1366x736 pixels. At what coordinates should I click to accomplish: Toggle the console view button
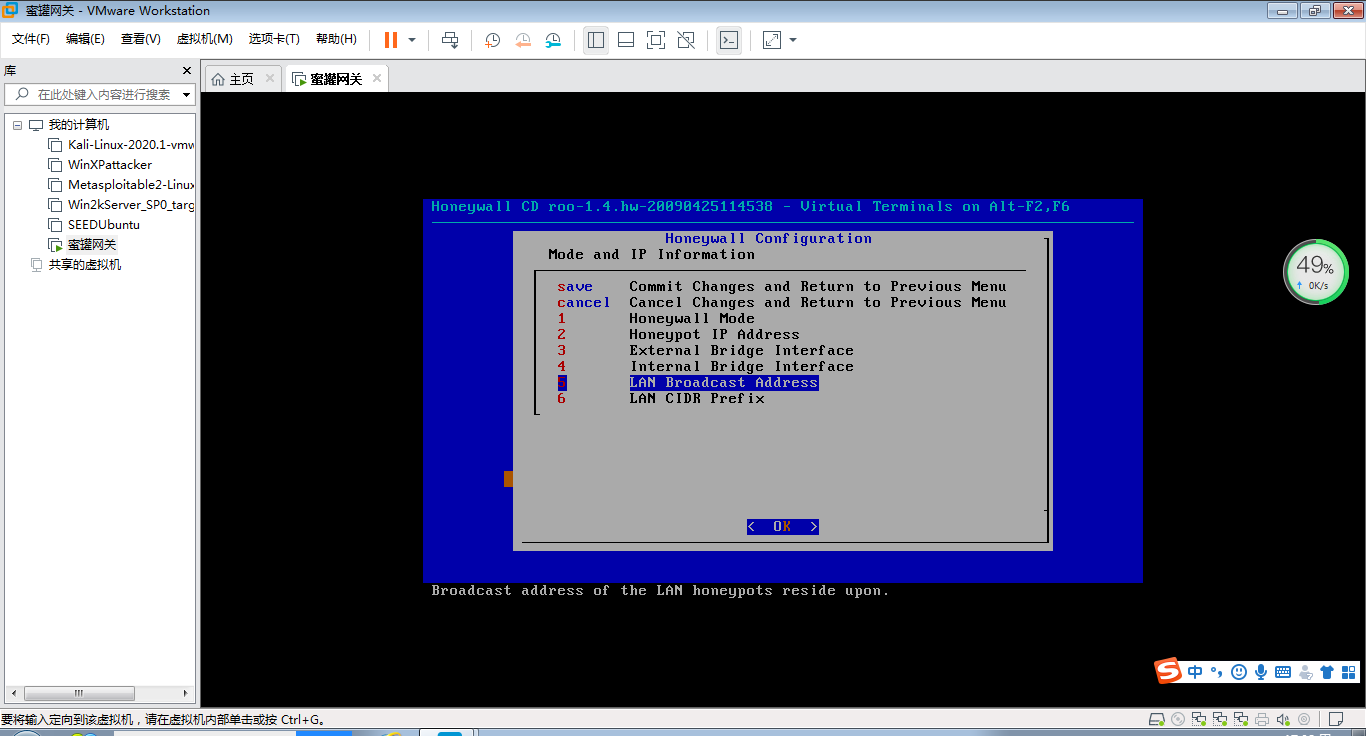pos(729,40)
